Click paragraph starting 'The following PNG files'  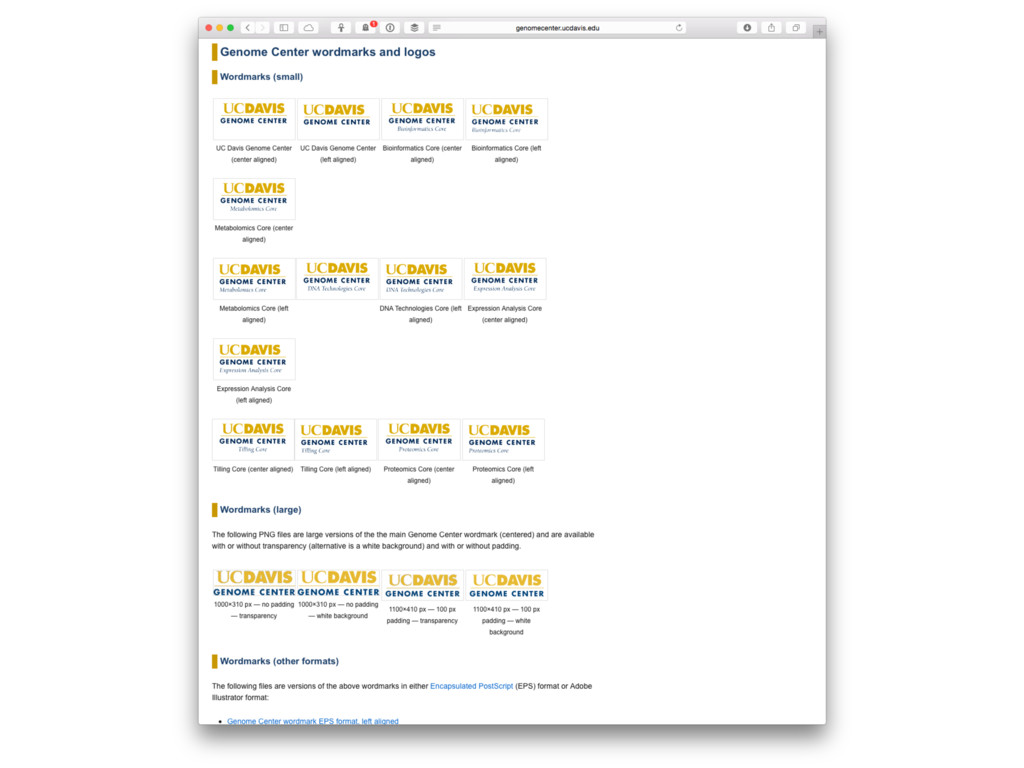click(x=403, y=540)
